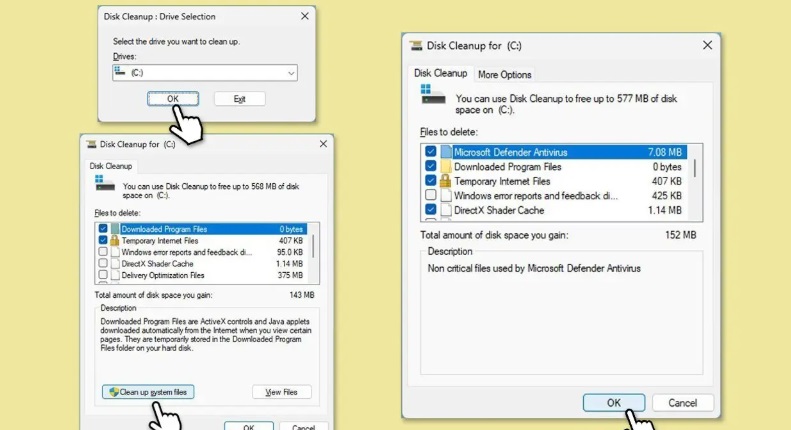Click lock icon beside Temporary Internet Files 577 MB window
Image resolution: width=791 pixels, height=430 pixels.
pos(445,181)
